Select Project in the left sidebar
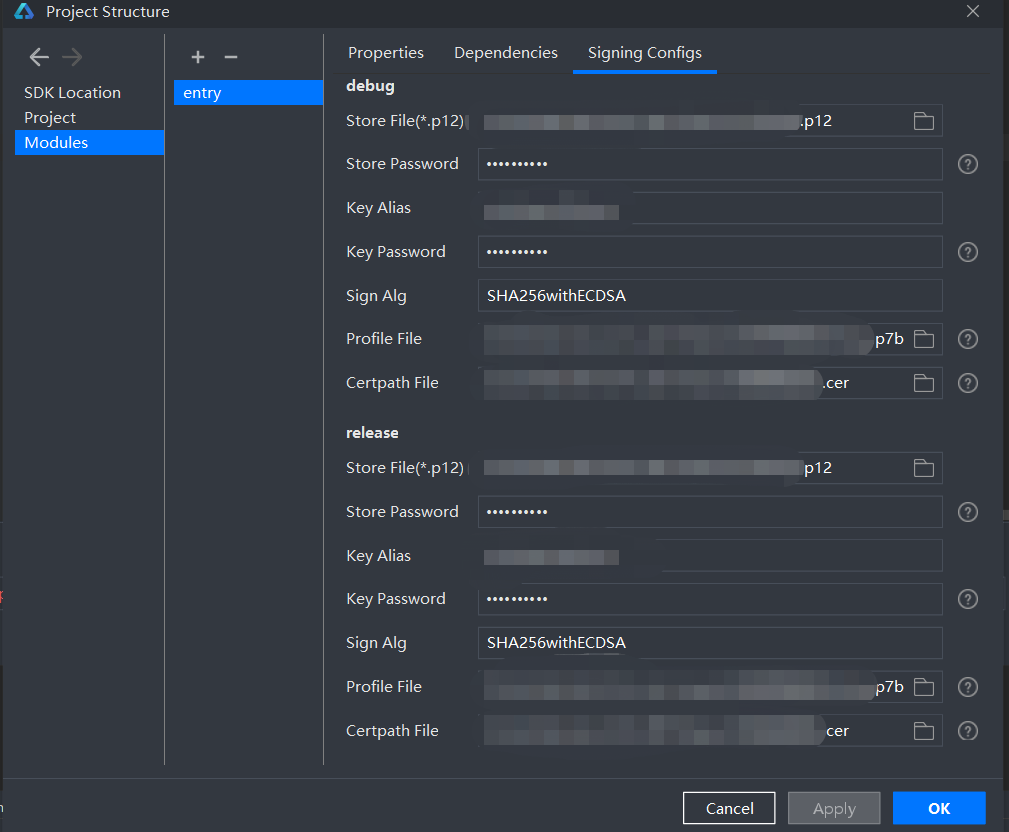 (50, 118)
